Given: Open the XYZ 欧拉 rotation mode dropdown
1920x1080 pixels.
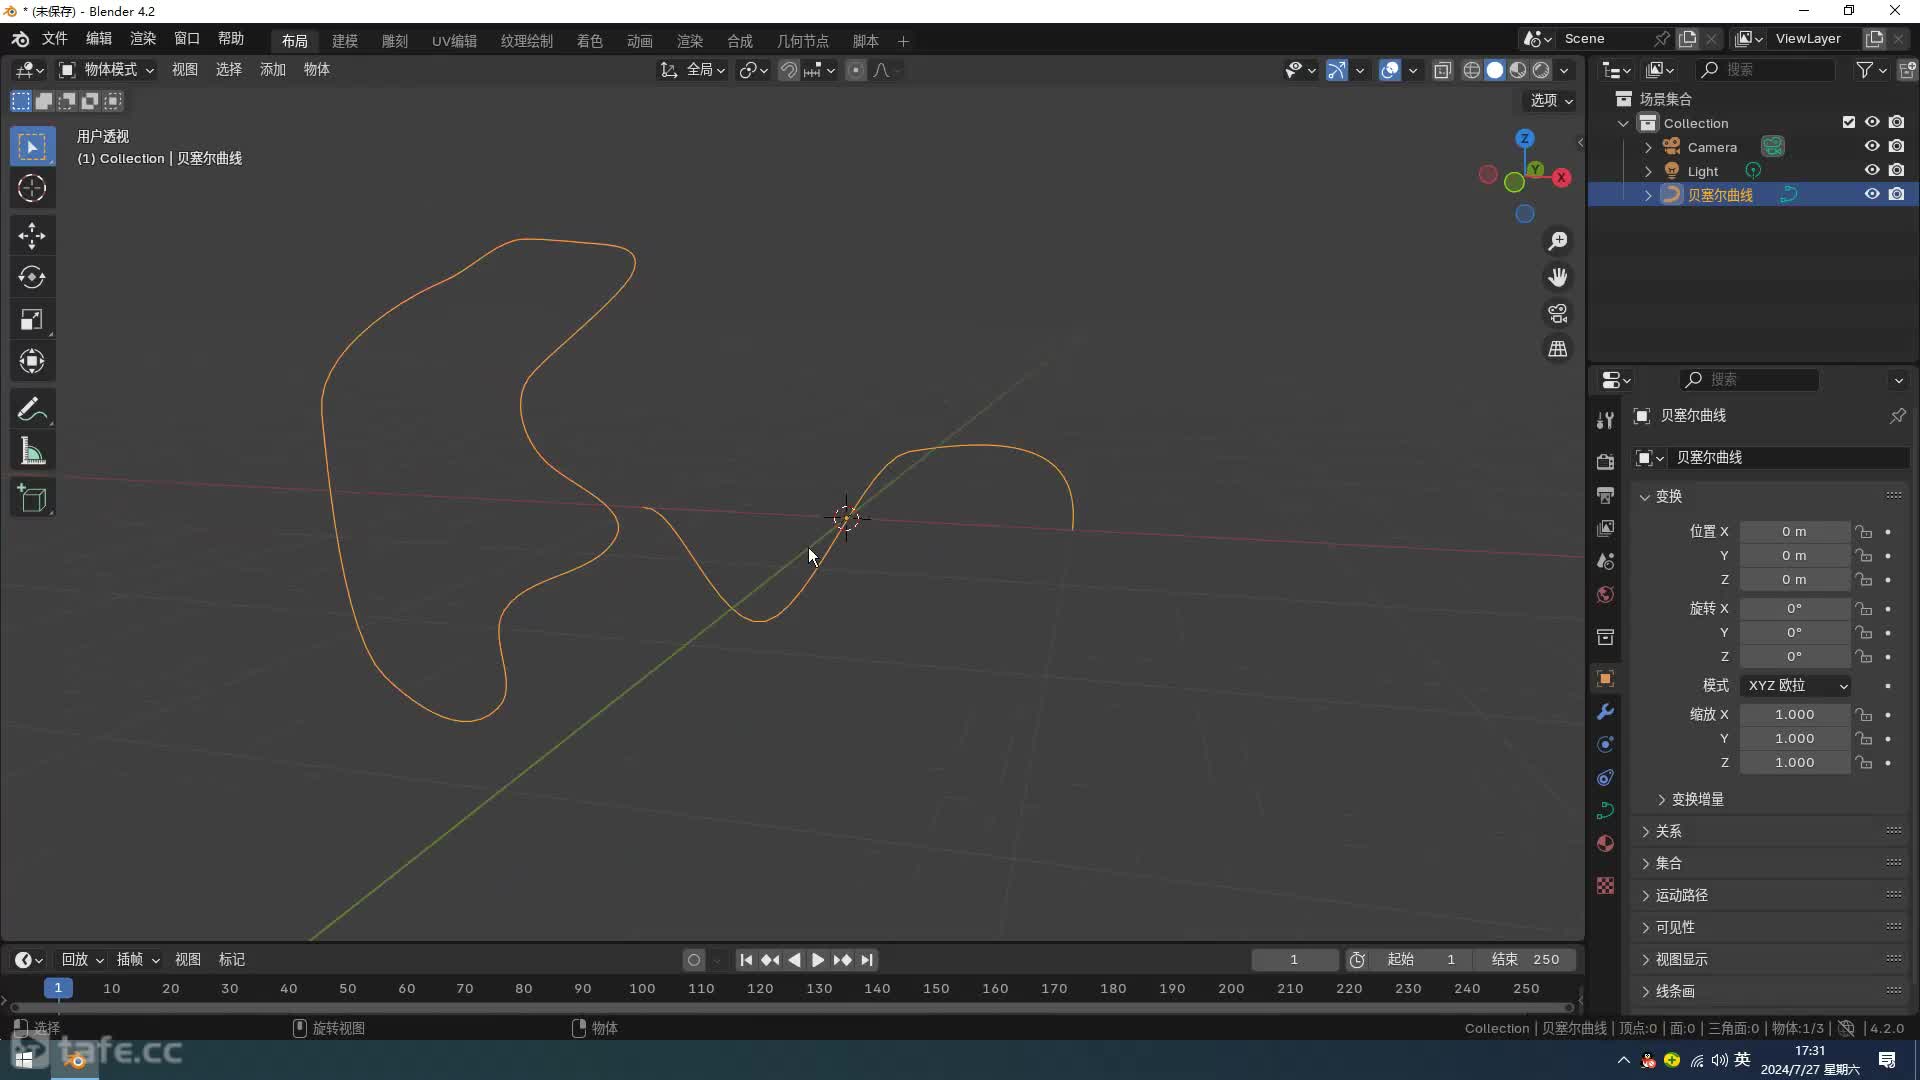Looking at the screenshot, I should coord(1796,686).
